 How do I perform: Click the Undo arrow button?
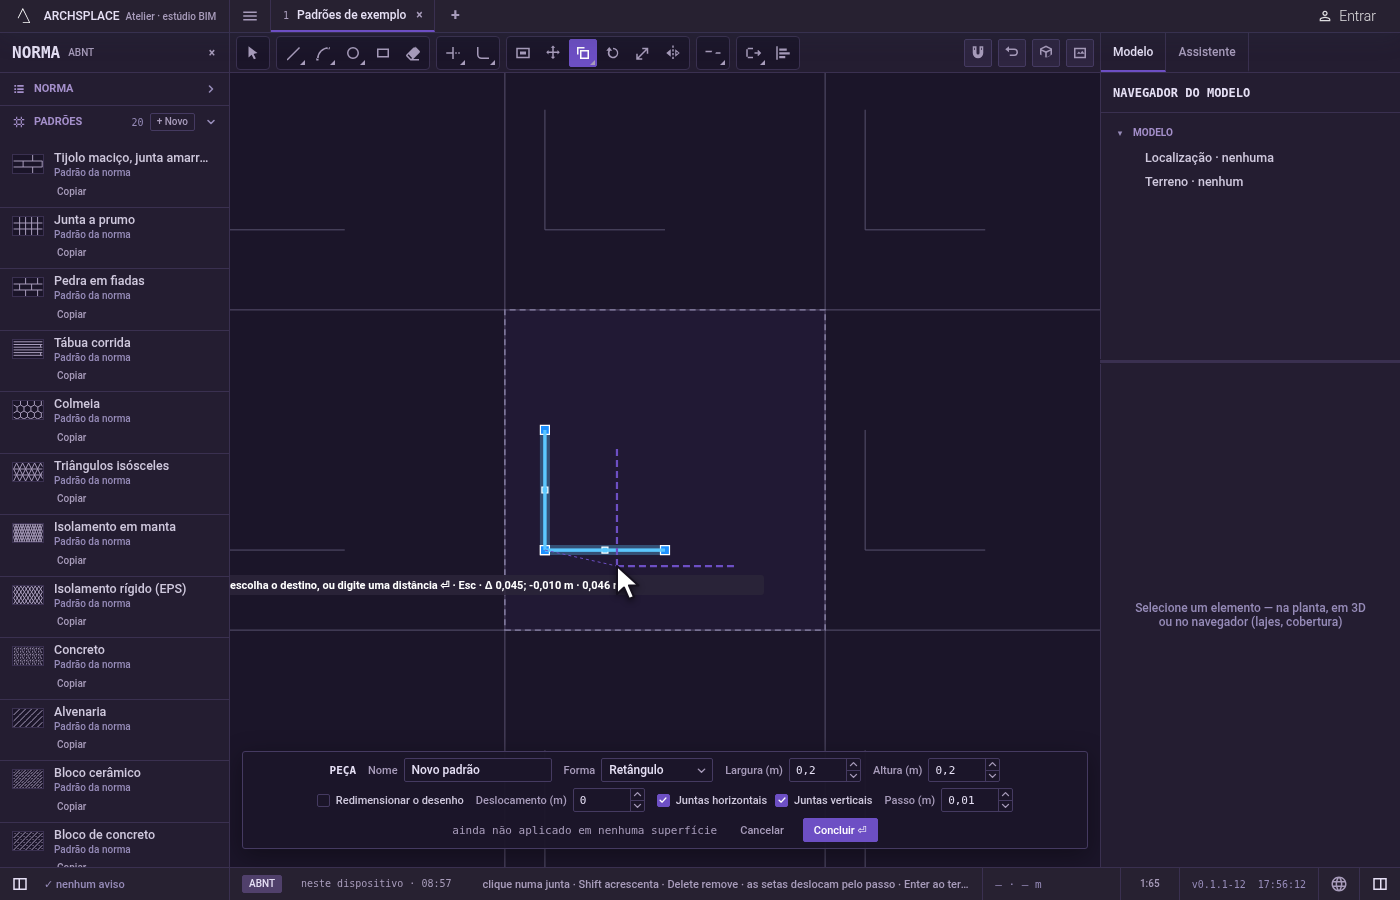(x=1012, y=53)
